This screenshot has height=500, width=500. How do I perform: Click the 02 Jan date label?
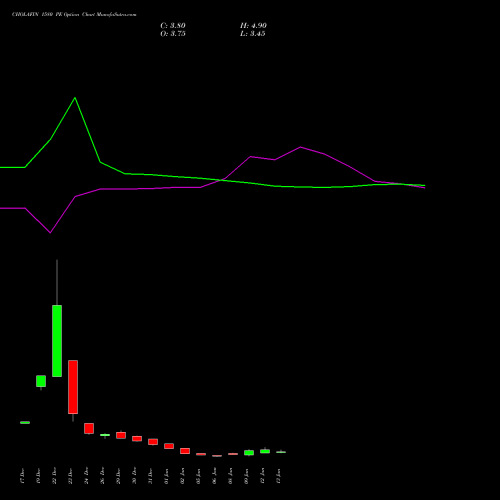[x=182, y=476]
